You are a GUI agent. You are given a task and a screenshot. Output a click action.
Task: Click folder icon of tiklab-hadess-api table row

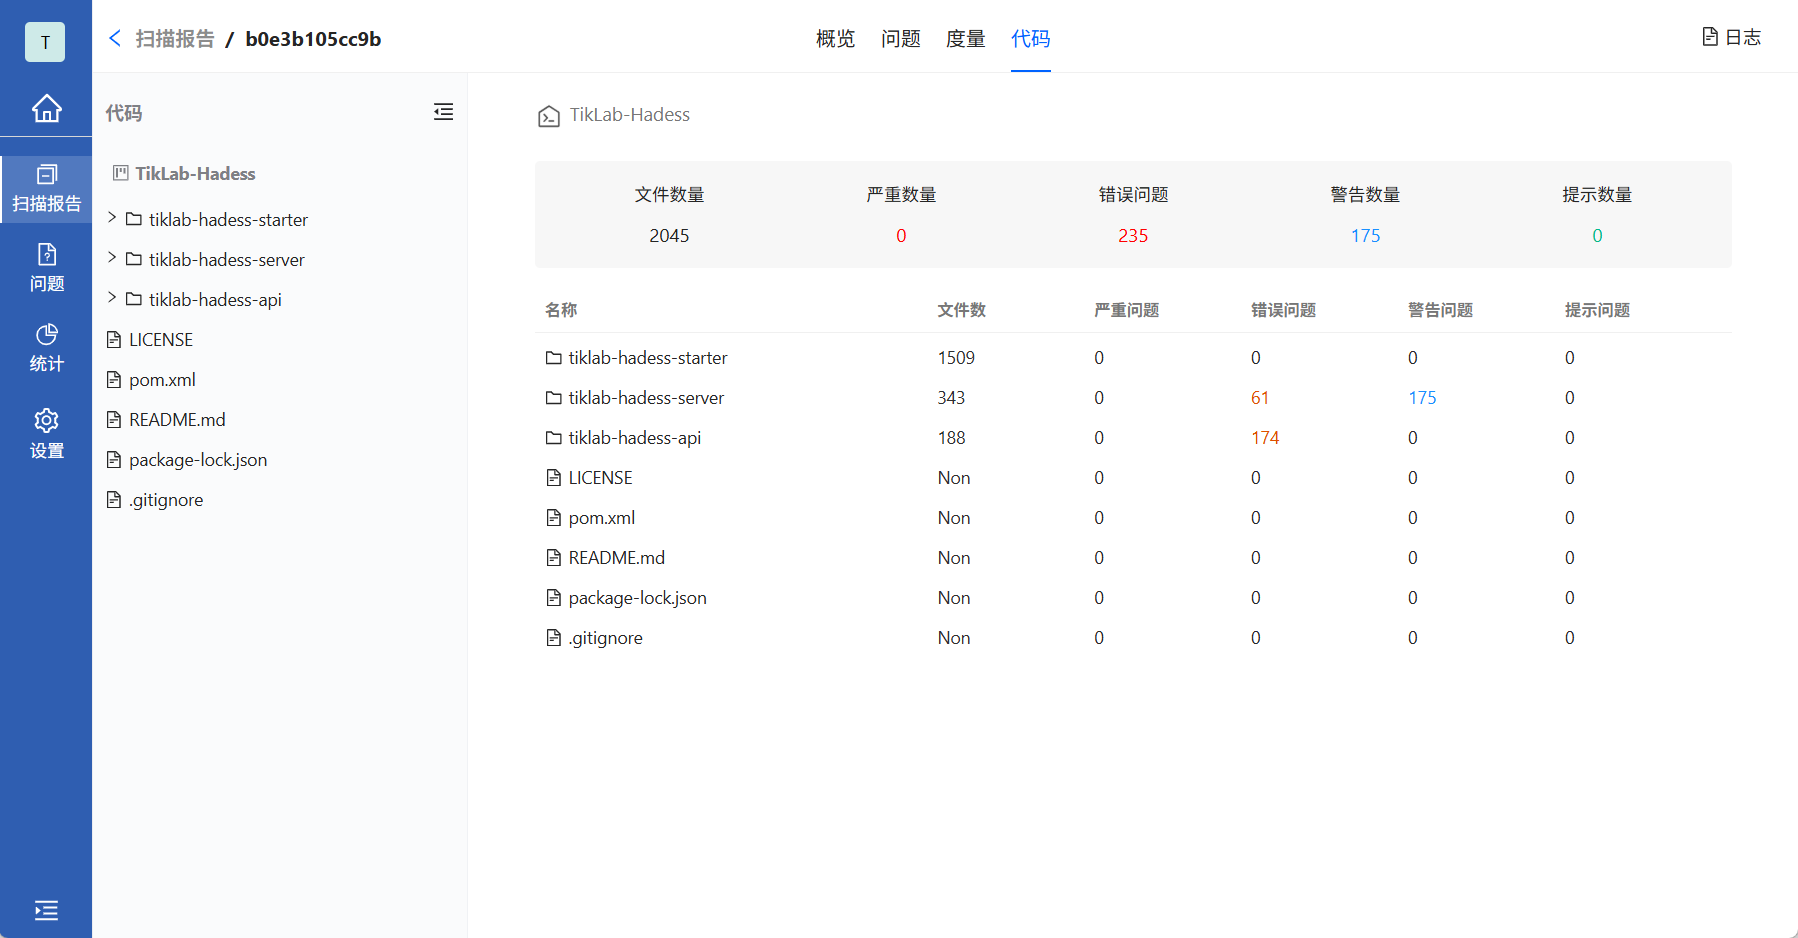553,438
